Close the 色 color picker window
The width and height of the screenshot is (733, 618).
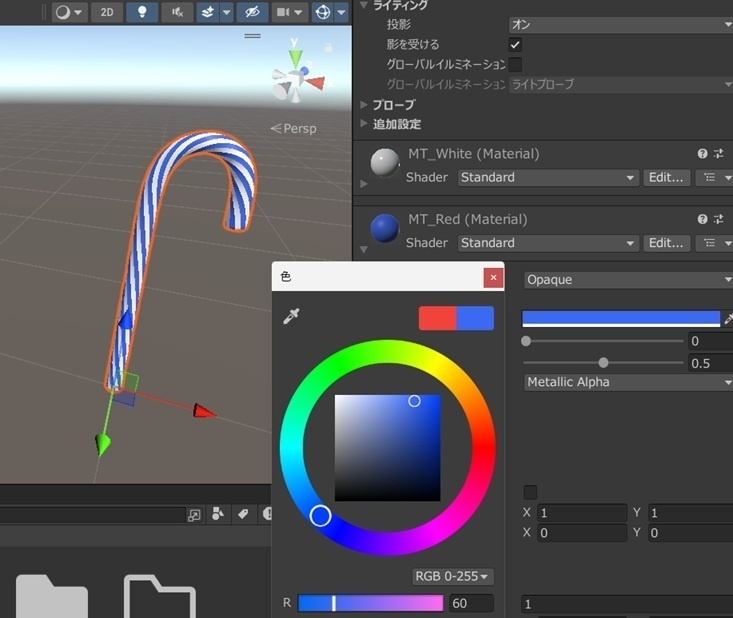coord(493,278)
